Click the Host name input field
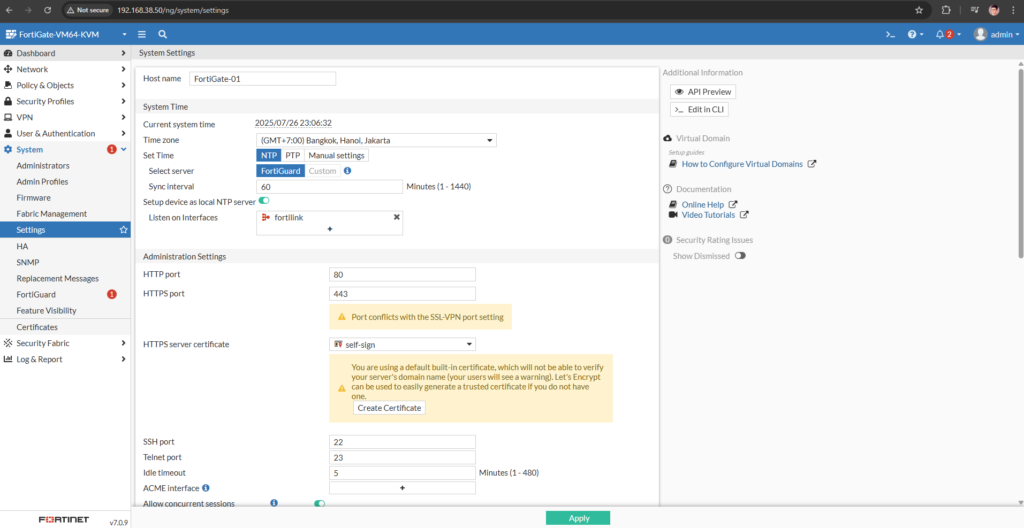This screenshot has width=1024, height=528. pos(263,78)
